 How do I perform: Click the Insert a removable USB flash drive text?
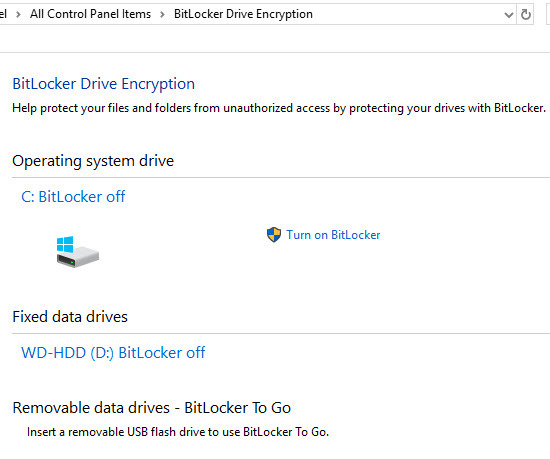coord(178,432)
